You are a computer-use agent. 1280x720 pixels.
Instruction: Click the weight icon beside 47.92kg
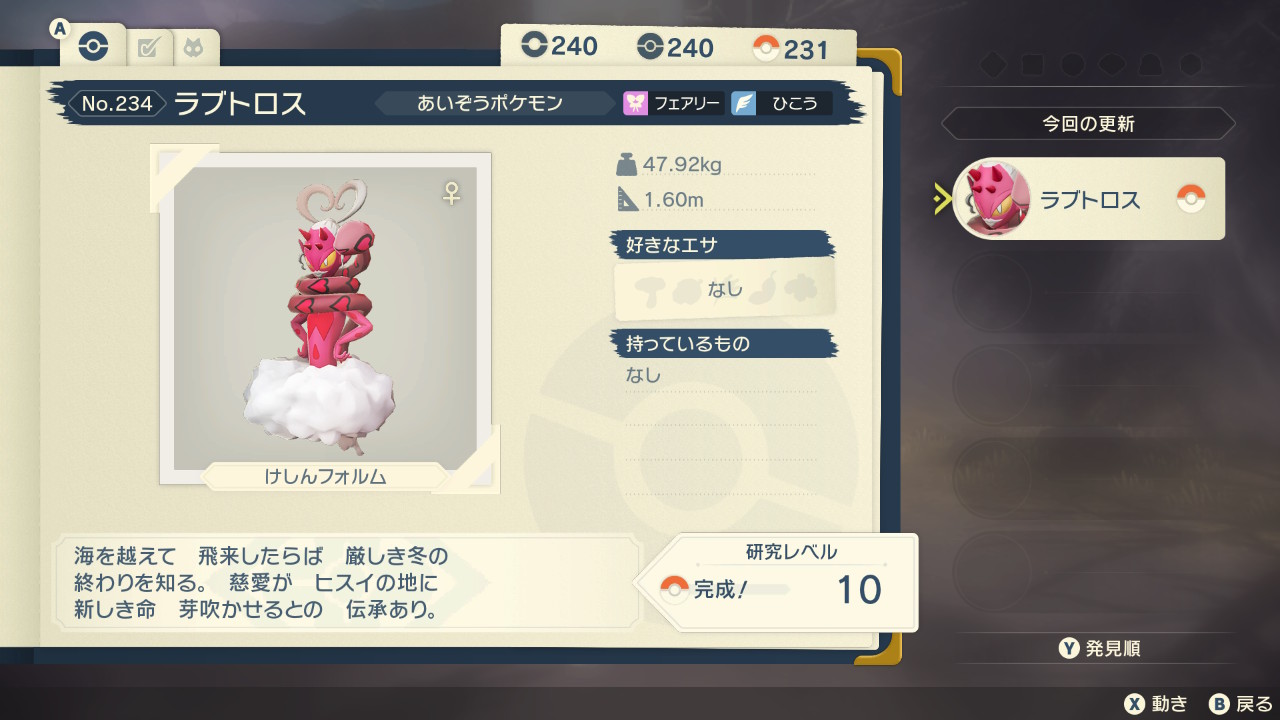pyautogui.click(x=626, y=164)
